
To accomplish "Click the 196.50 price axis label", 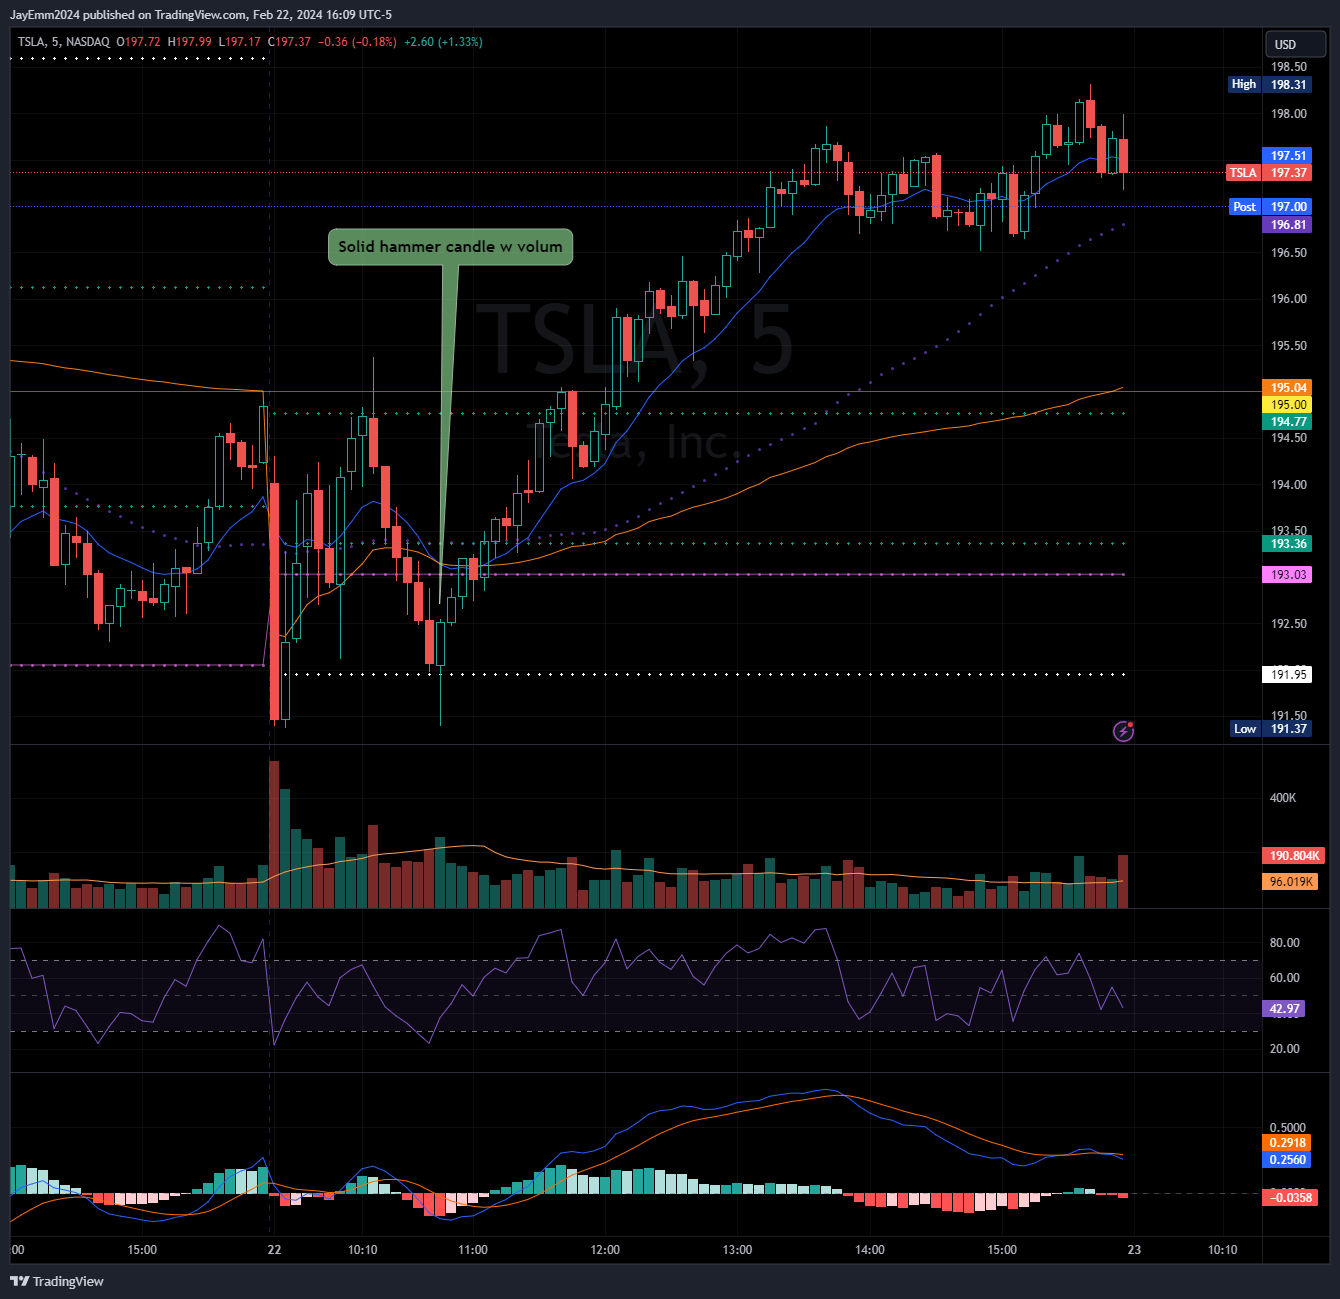I will click(x=1288, y=253).
